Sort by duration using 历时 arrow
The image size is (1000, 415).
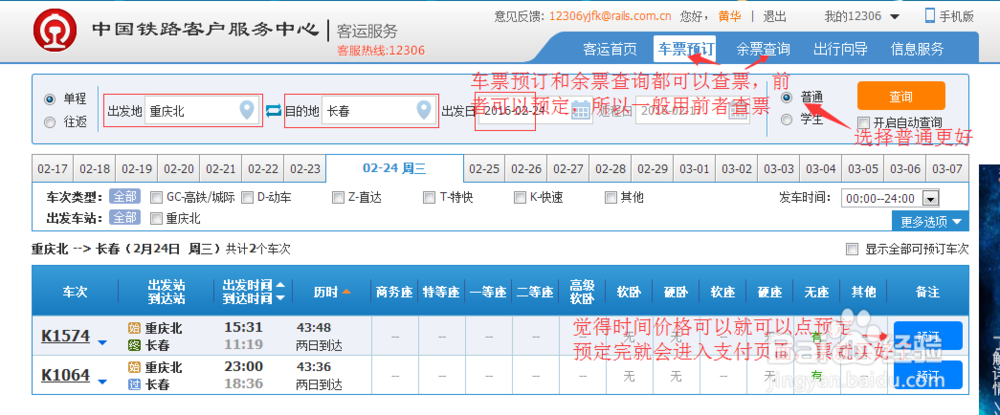pyautogui.click(x=346, y=292)
